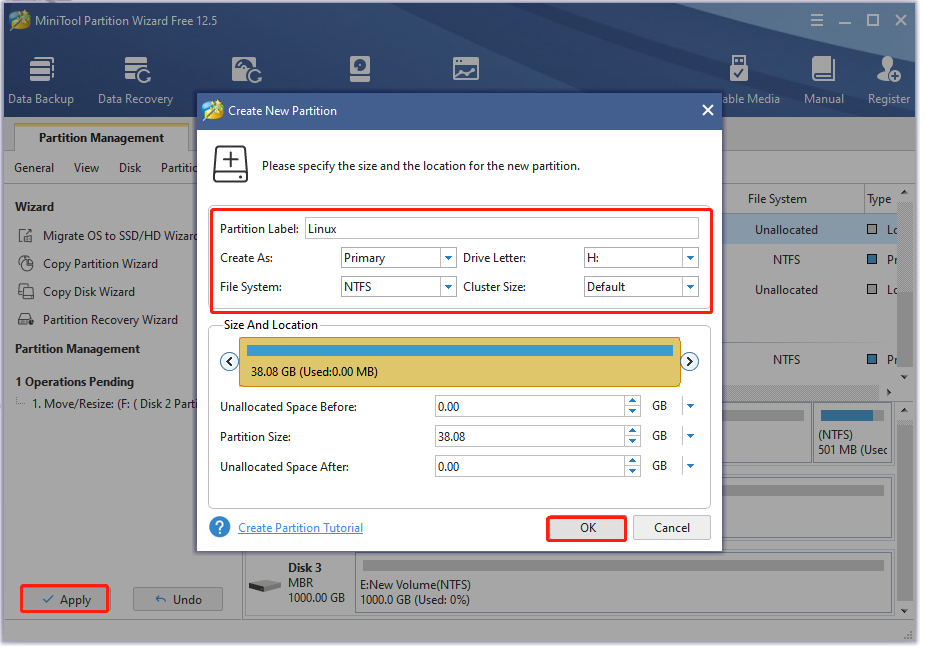This screenshot has height=648, width=925.
Task: Open the Register option in toolbar
Action: pyautogui.click(x=888, y=81)
